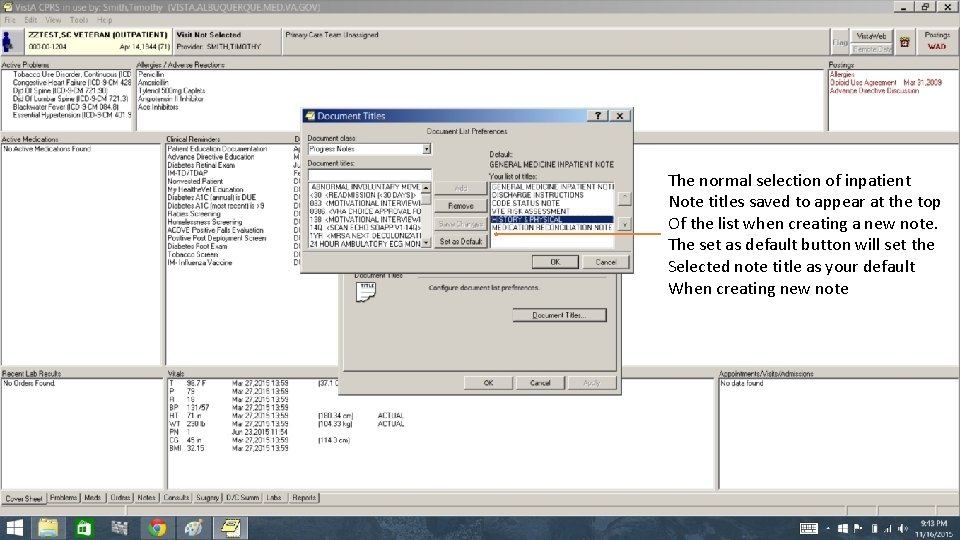
Task: Open the red reminders alarm clock icon
Action: (x=904, y=42)
